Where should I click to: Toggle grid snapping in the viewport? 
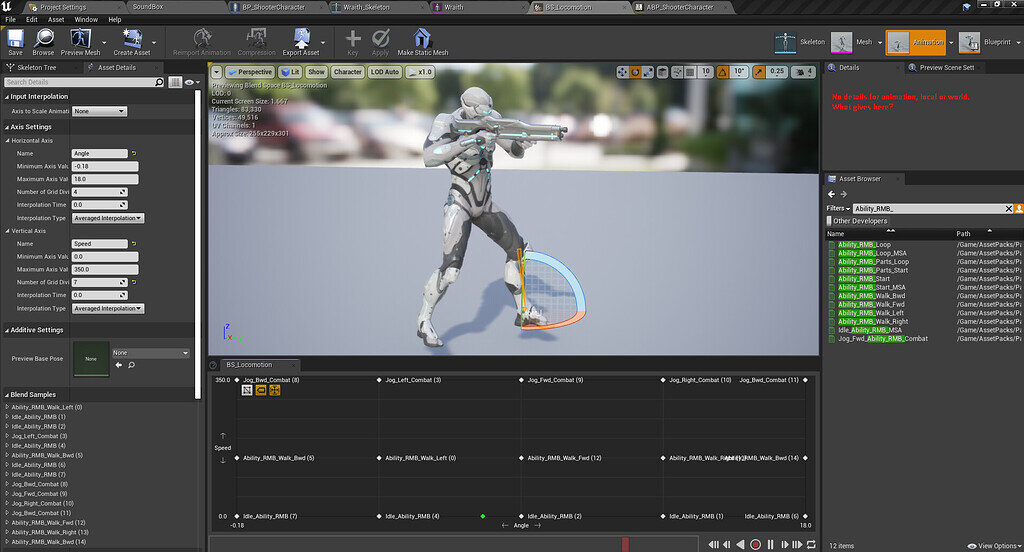[690, 72]
